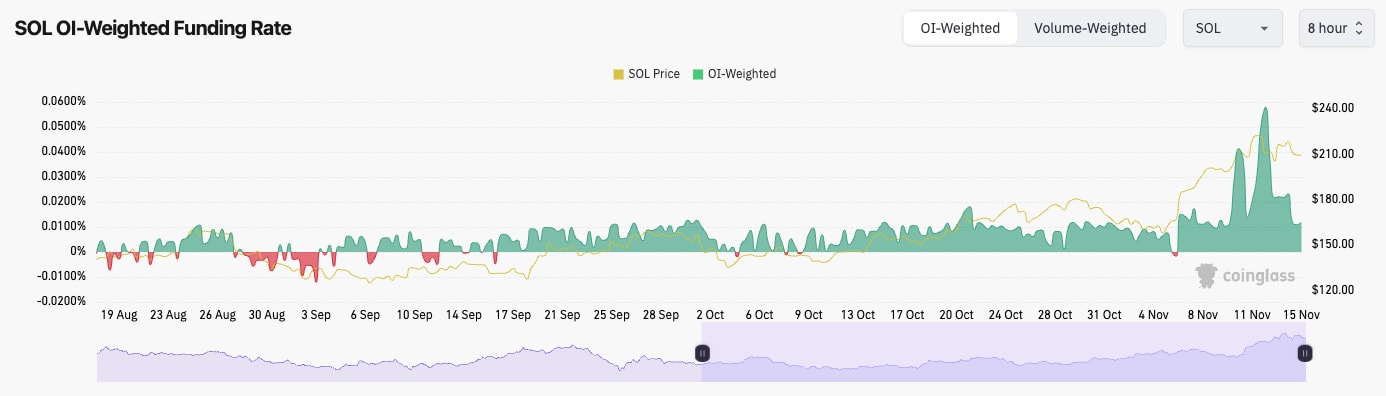Click the 2 Oct date label
1386x396 pixels.
click(710, 315)
